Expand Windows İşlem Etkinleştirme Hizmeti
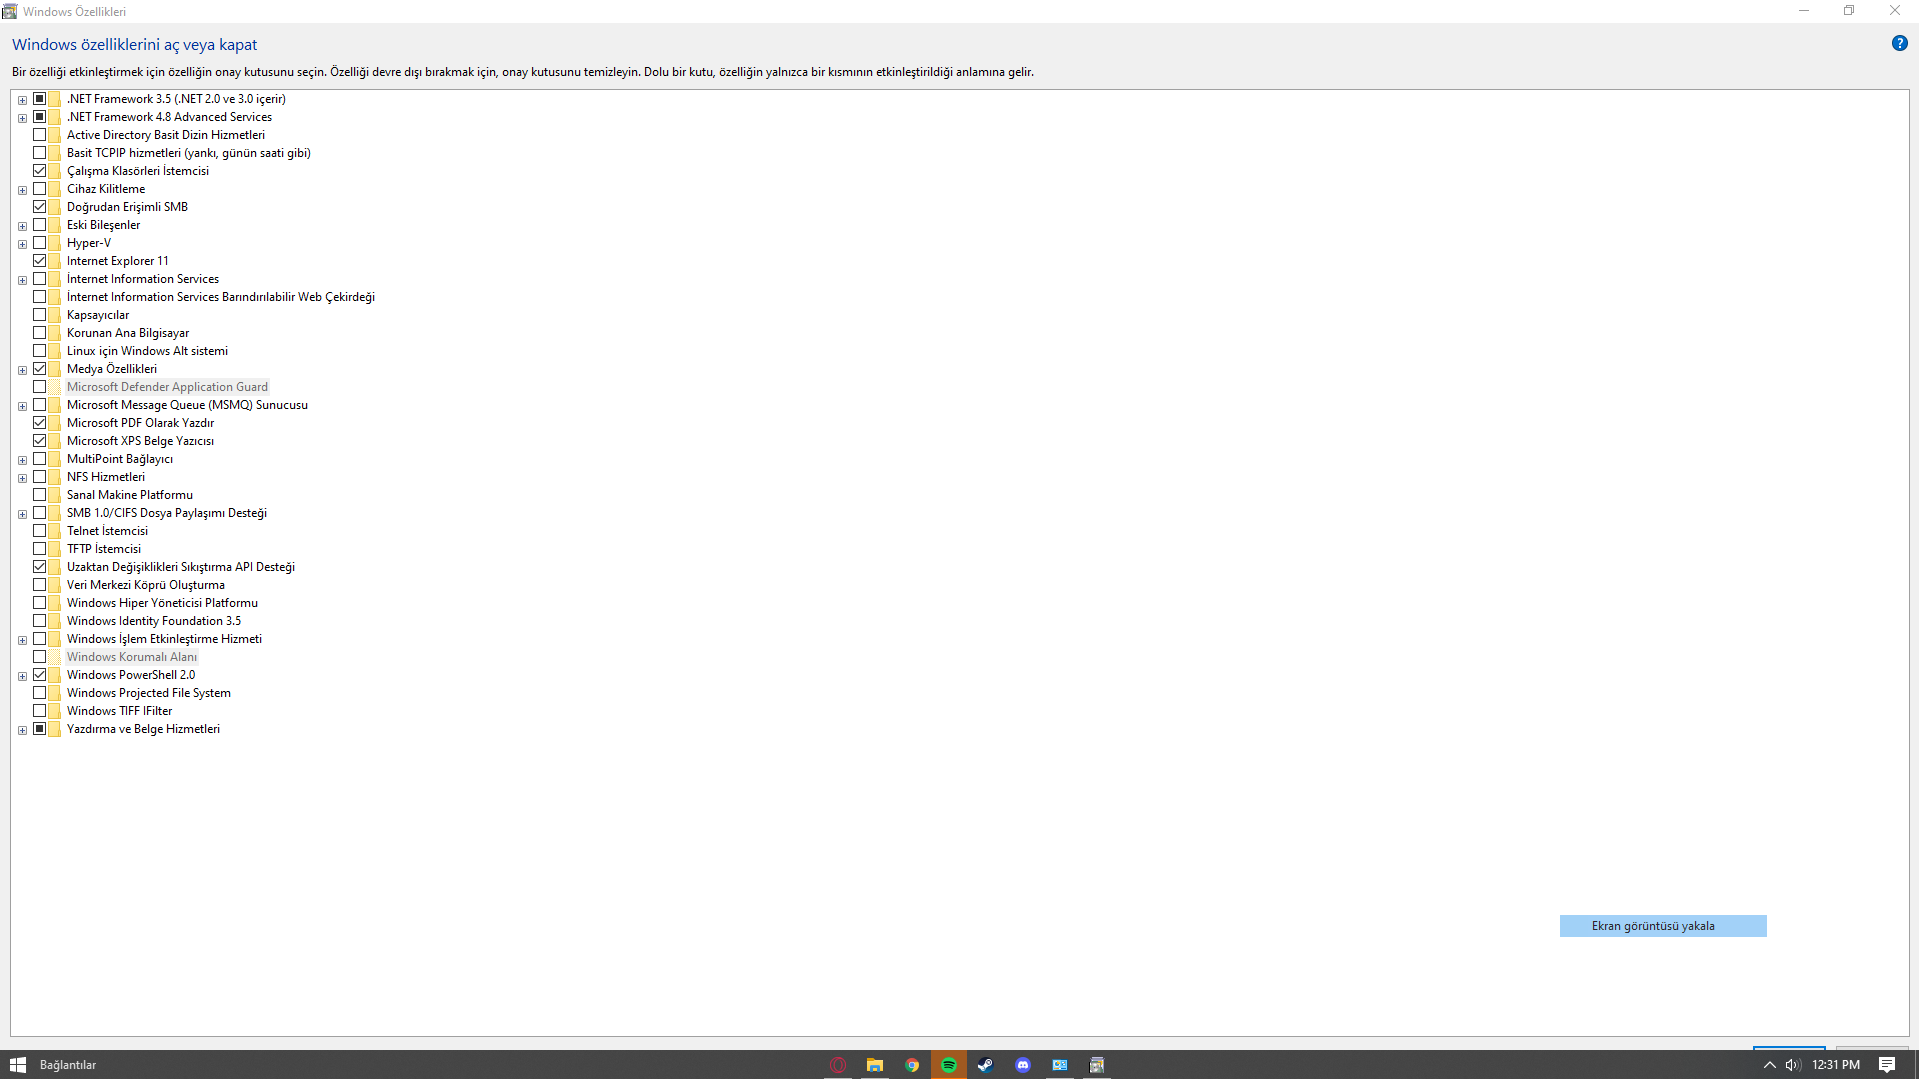This screenshot has height=1079, width=1919. [x=22, y=640]
